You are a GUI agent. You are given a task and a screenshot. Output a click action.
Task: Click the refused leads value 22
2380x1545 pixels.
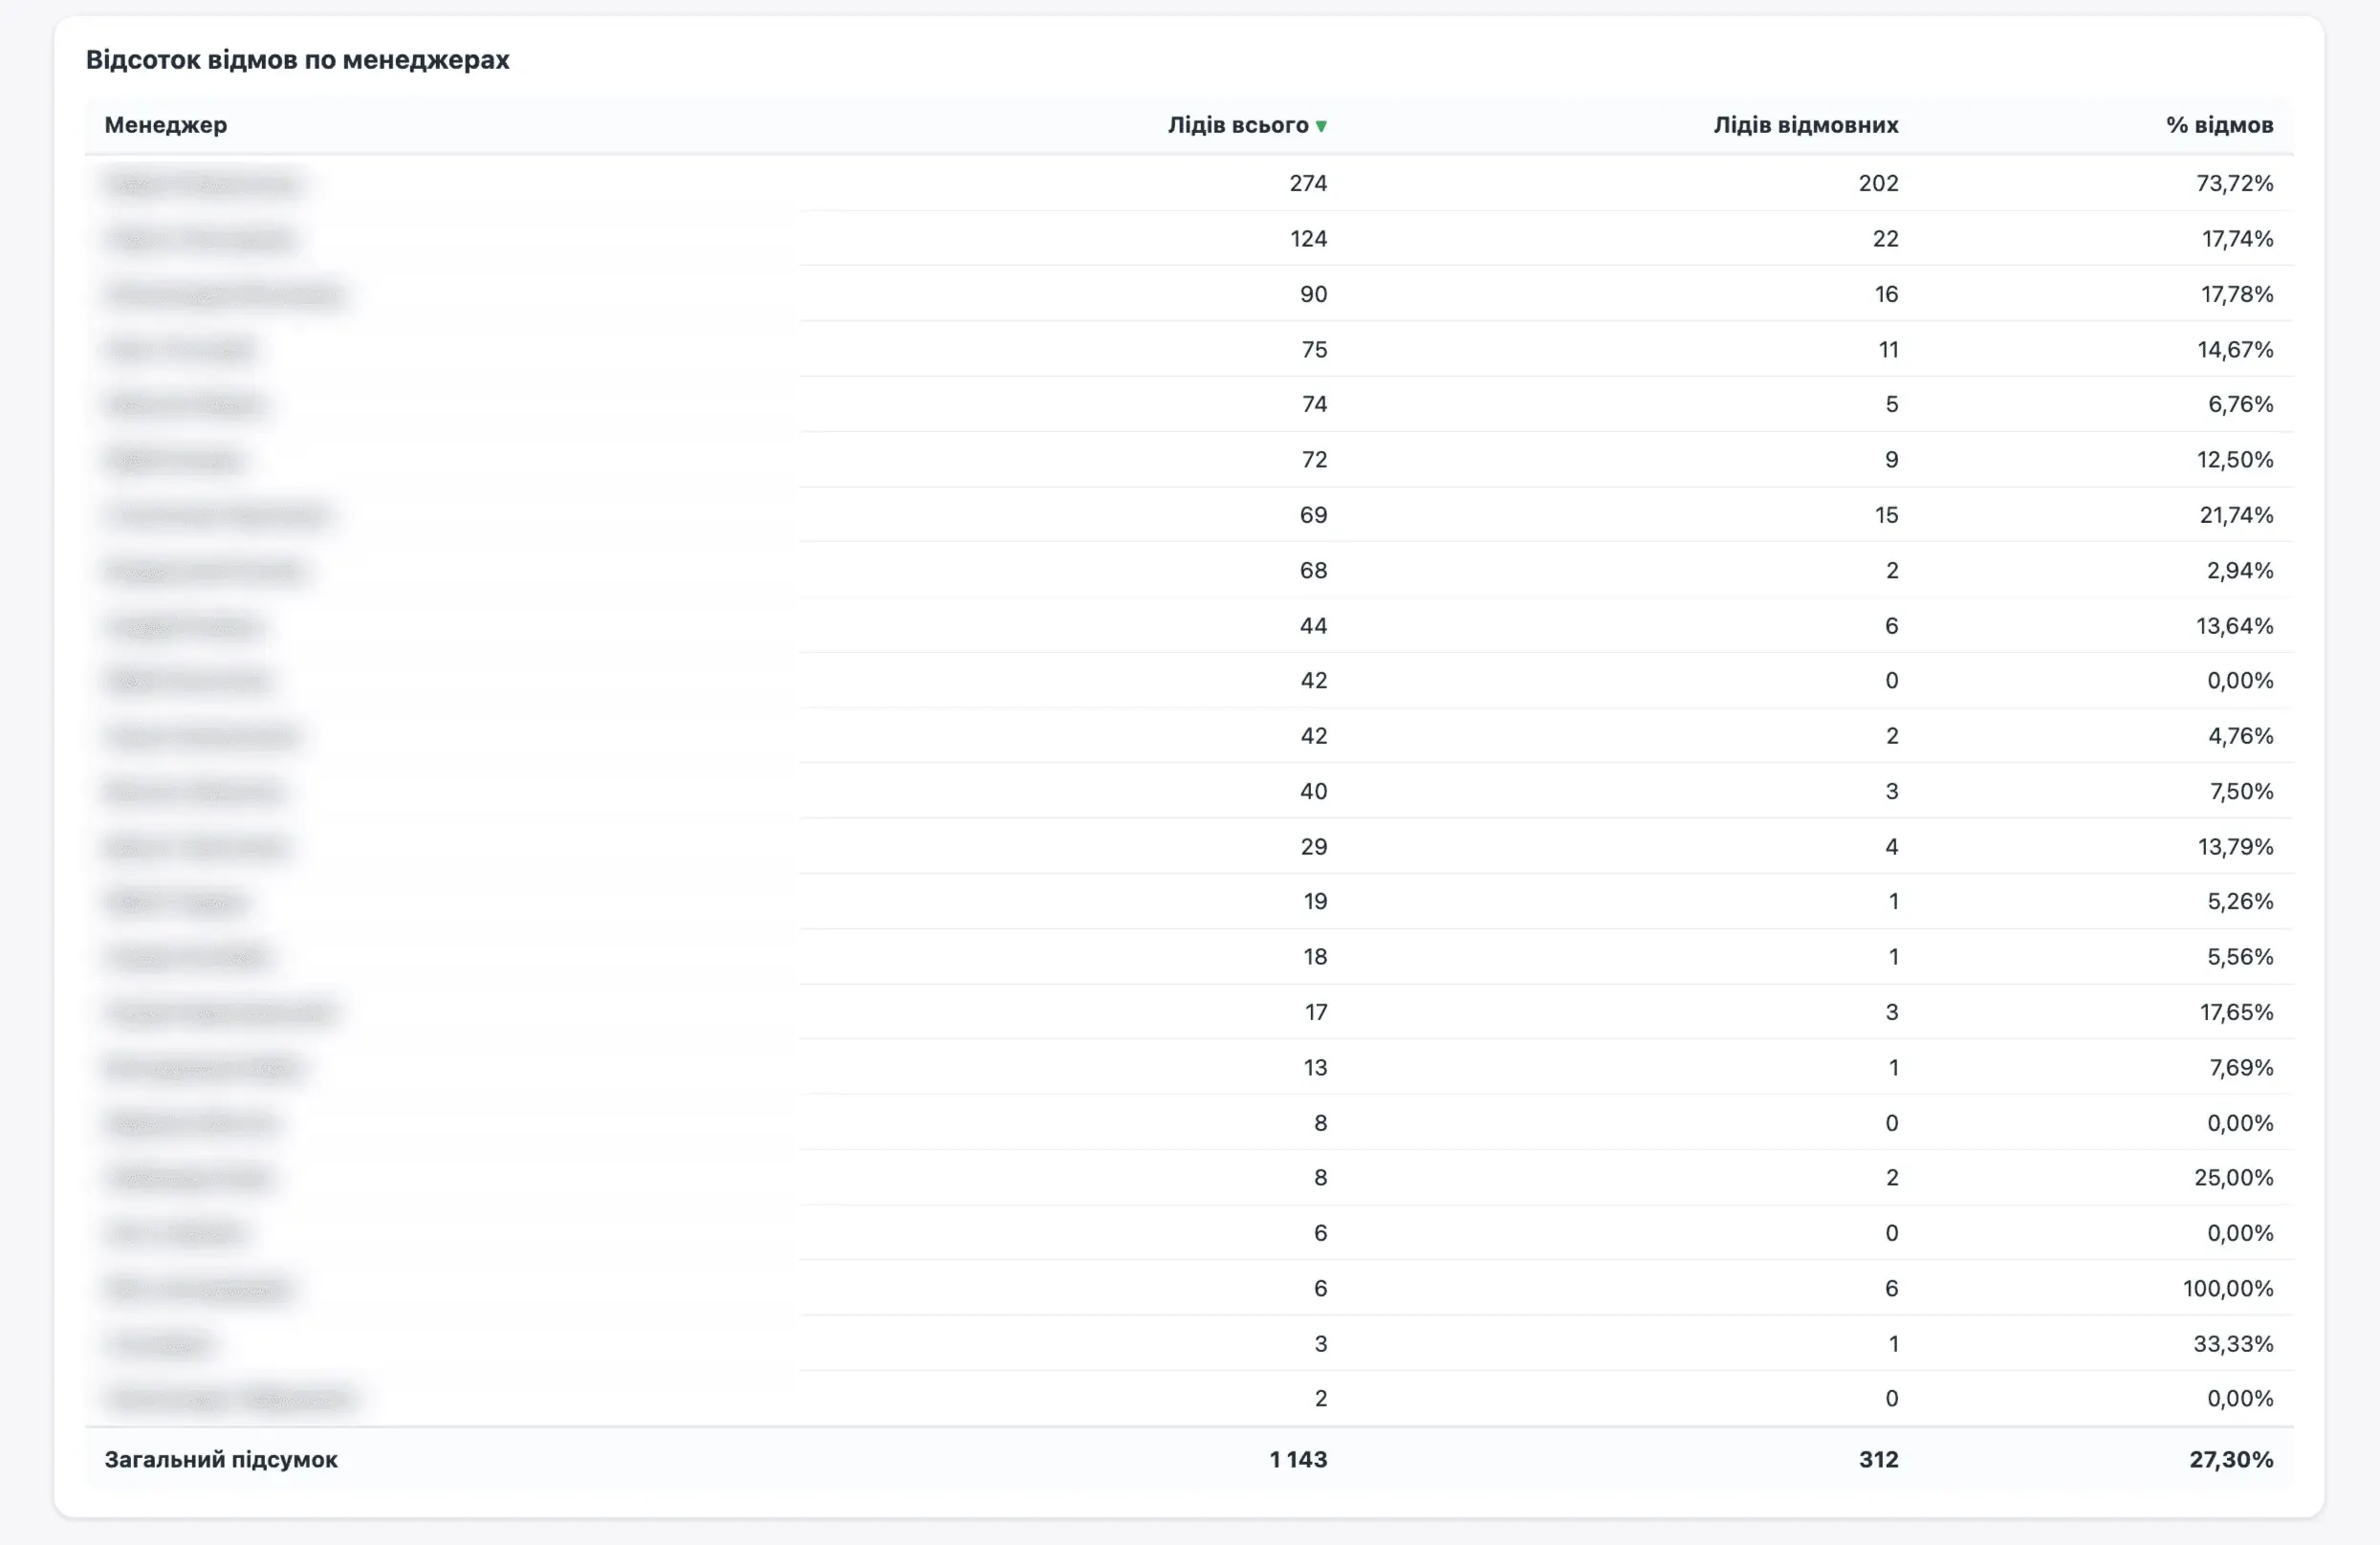point(1886,239)
